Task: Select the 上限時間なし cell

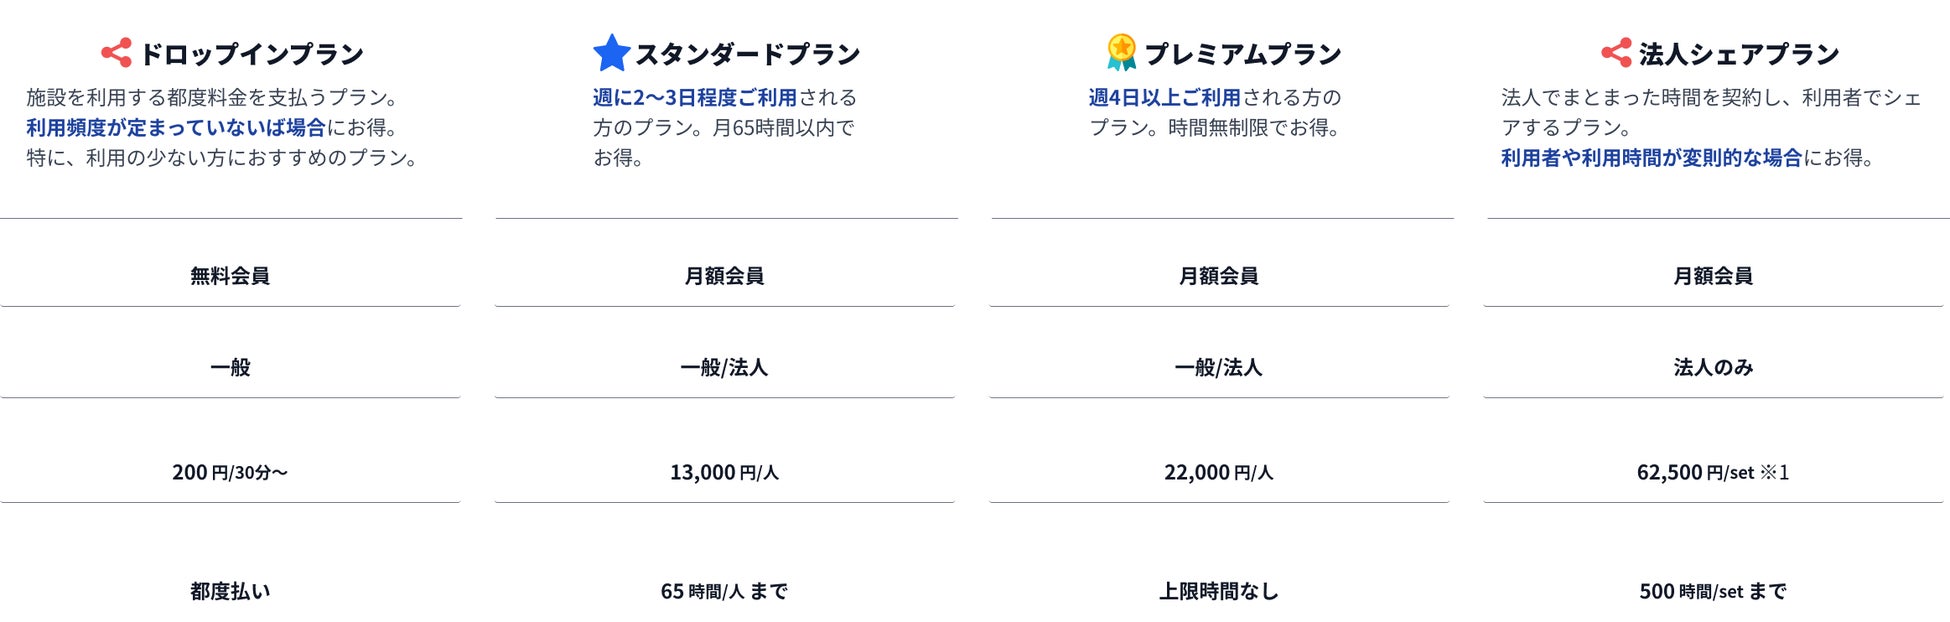Action: point(1218,591)
